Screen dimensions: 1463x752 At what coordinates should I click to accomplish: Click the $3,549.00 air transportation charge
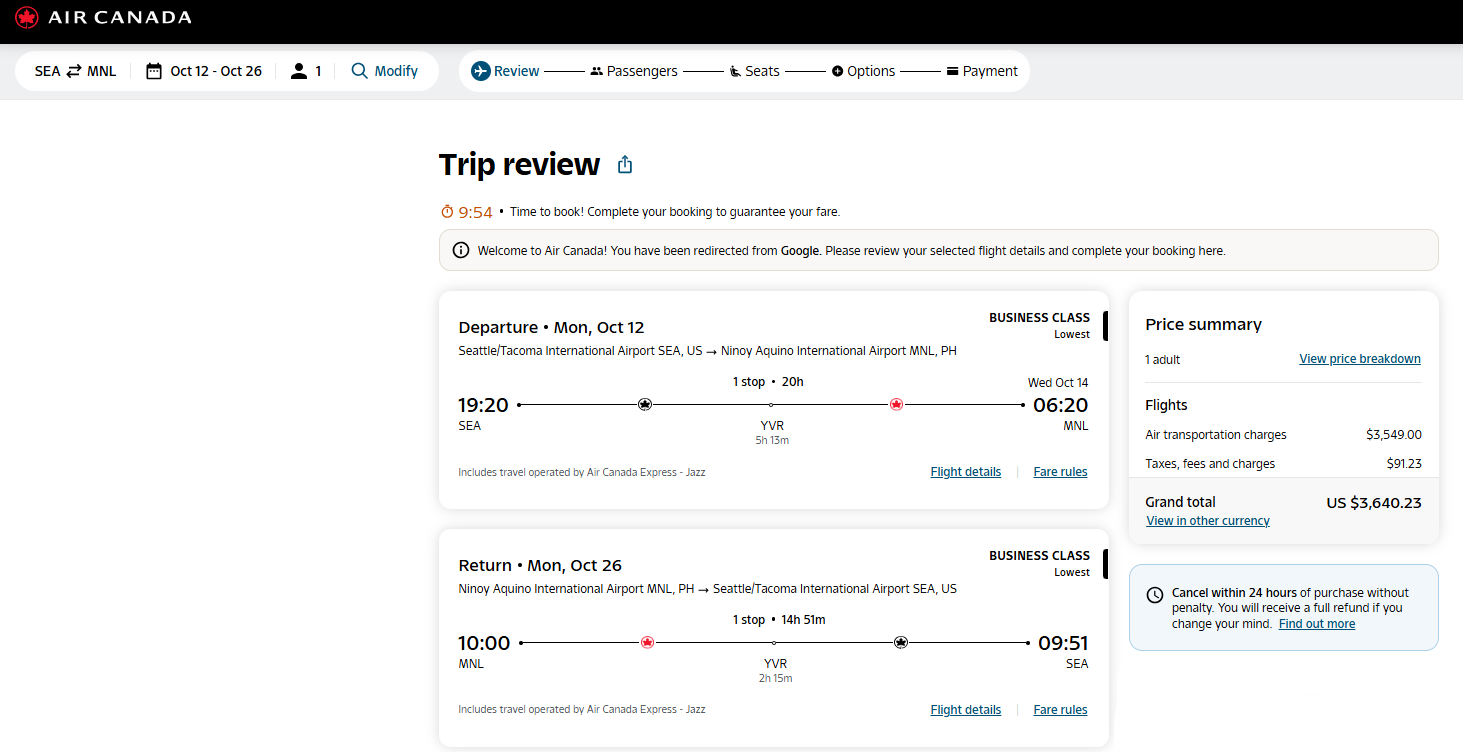(1394, 435)
